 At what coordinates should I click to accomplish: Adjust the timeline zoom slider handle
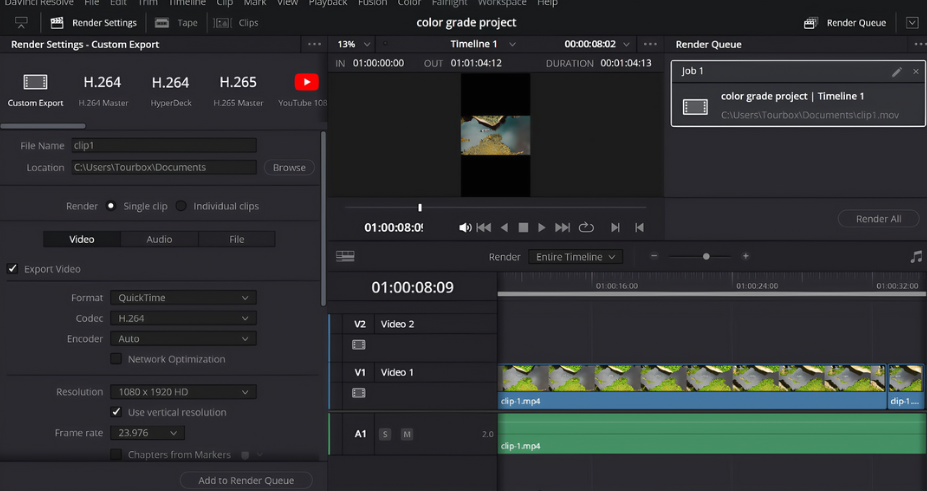click(x=706, y=256)
